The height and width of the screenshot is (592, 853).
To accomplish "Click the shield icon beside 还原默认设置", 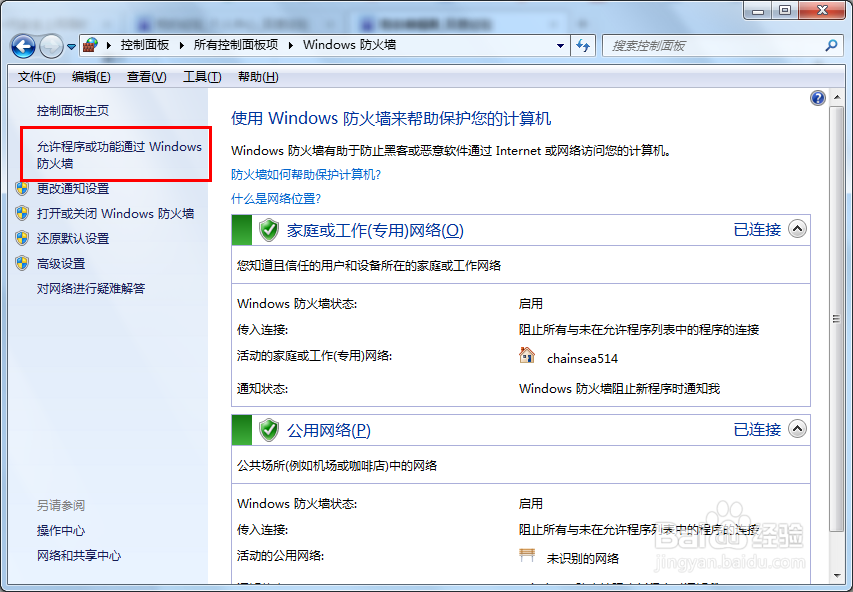I will pyautogui.click(x=22, y=238).
